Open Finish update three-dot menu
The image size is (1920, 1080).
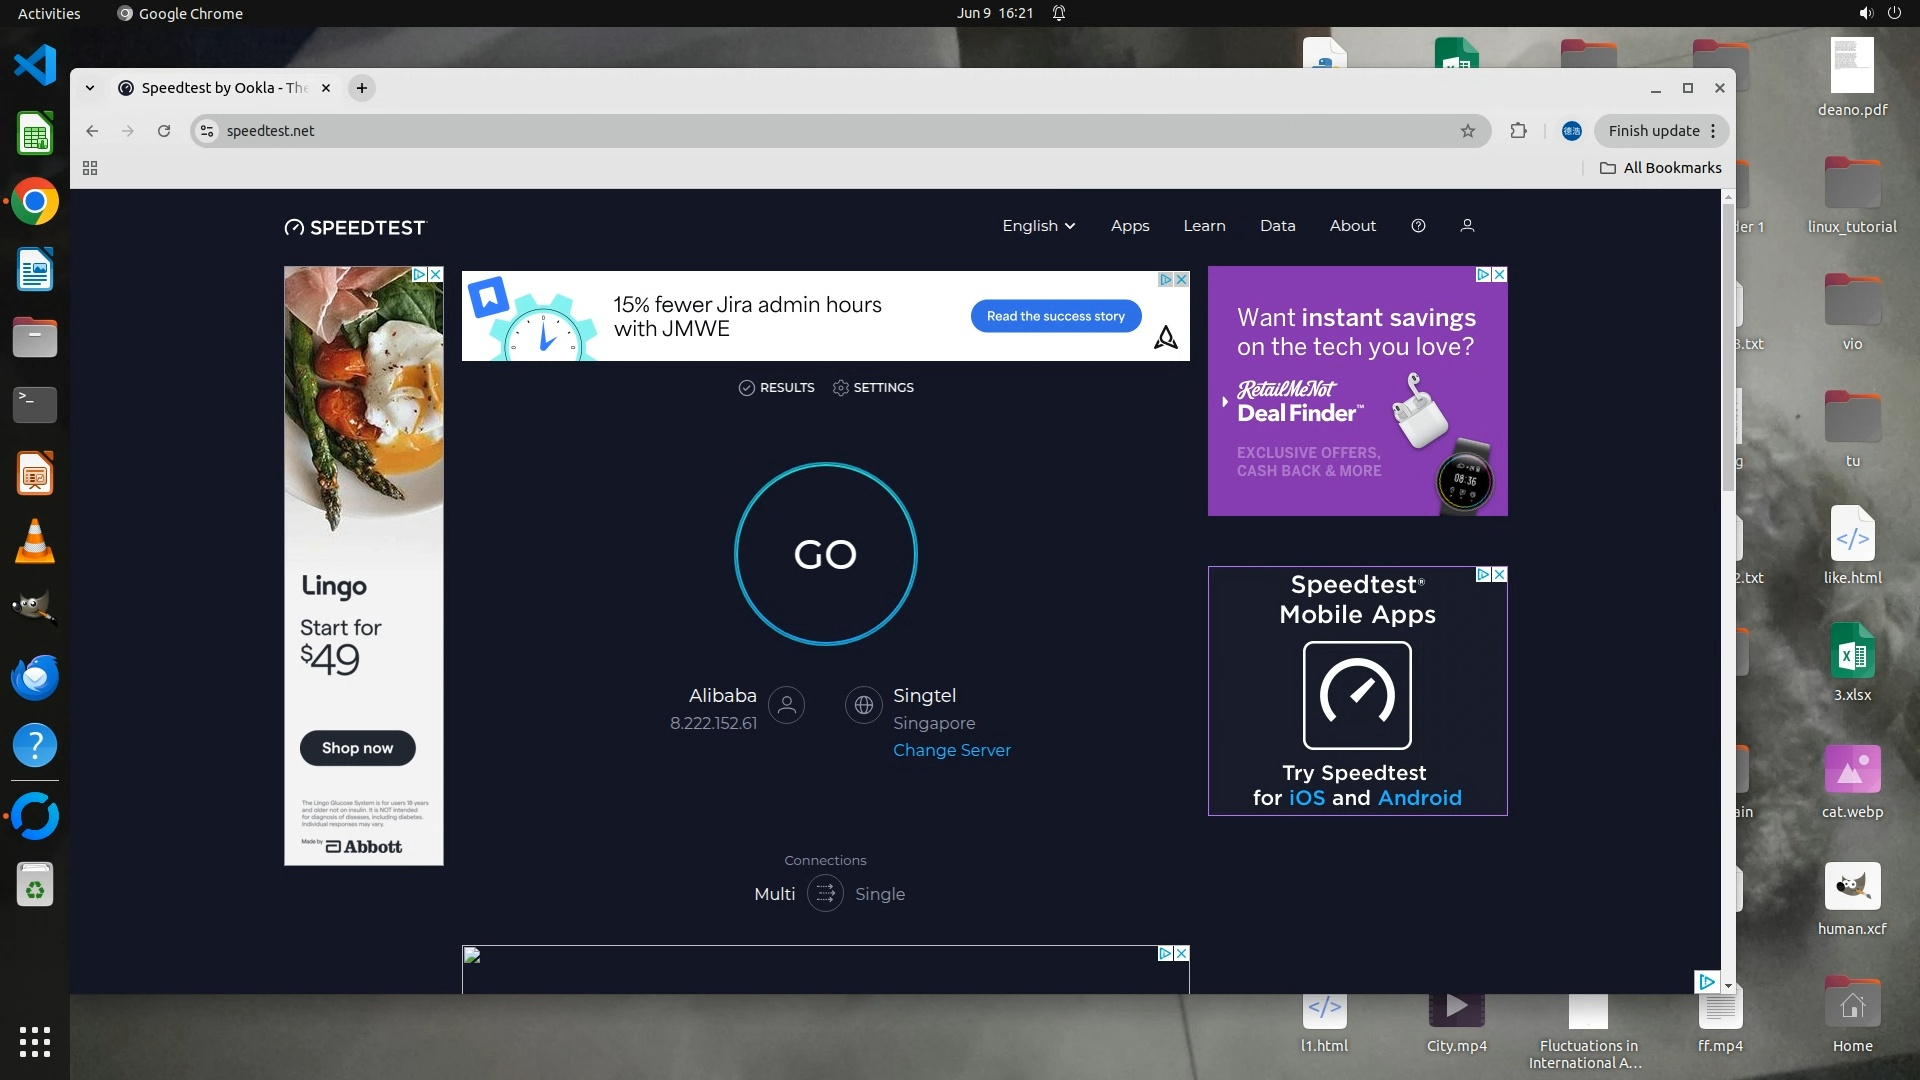tap(1713, 131)
